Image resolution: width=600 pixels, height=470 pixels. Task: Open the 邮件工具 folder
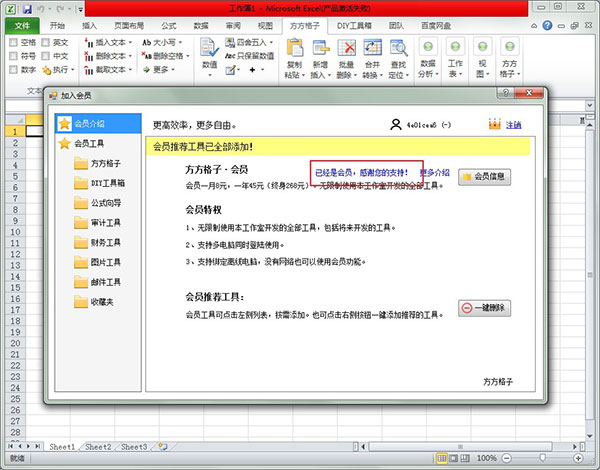[97, 282]
